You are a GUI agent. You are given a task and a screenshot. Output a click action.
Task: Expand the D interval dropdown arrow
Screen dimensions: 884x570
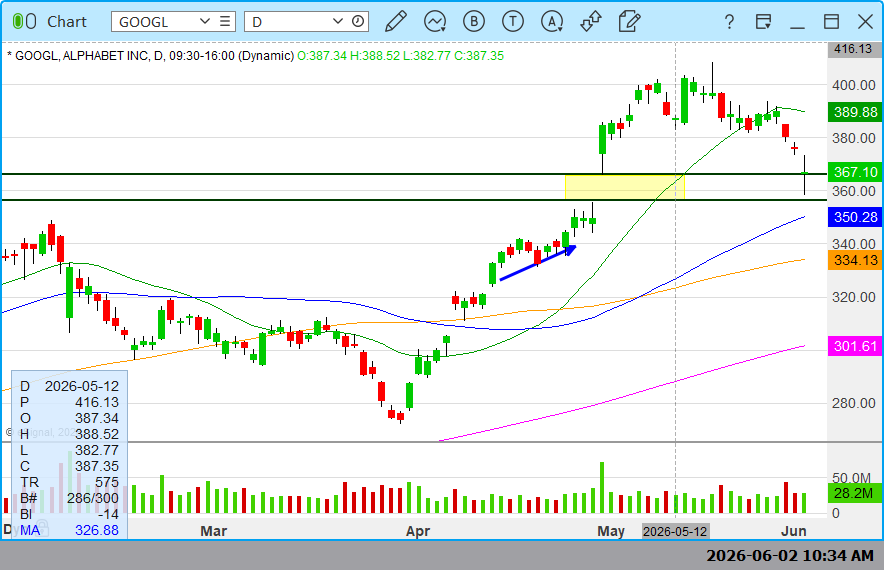(338, 21)
